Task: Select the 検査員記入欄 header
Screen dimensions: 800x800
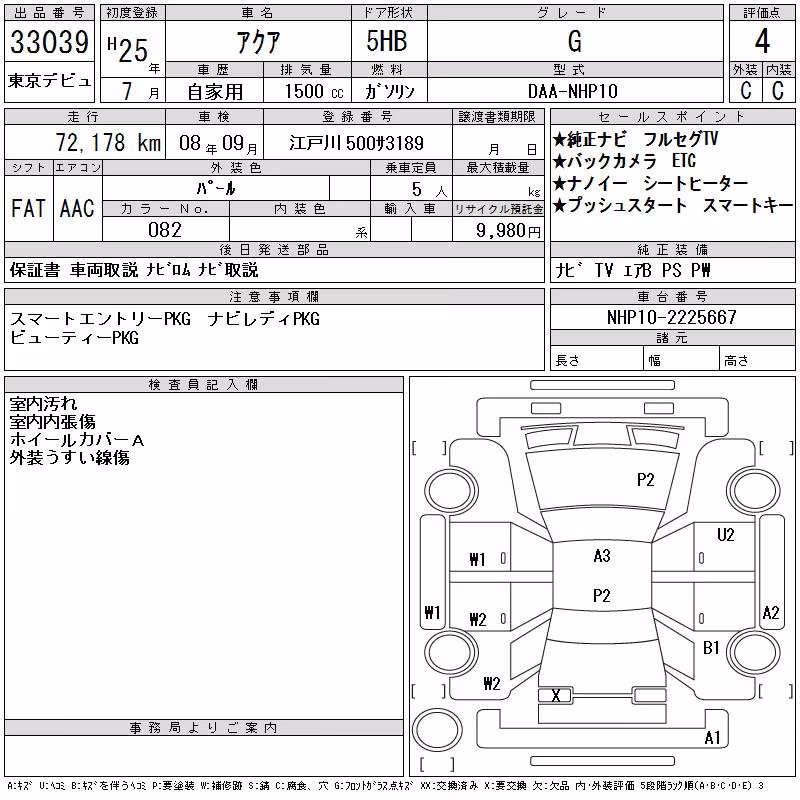Action: 204,384
